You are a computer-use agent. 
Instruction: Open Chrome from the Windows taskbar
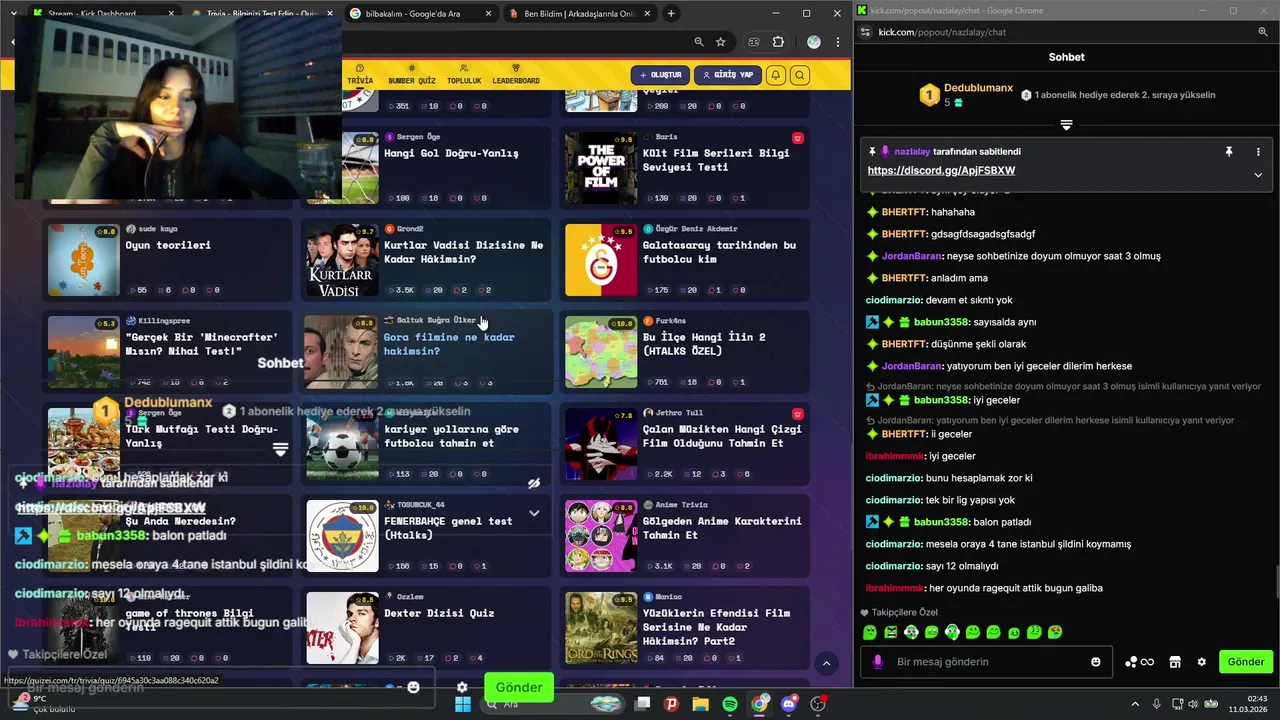(x=760, y=704)
